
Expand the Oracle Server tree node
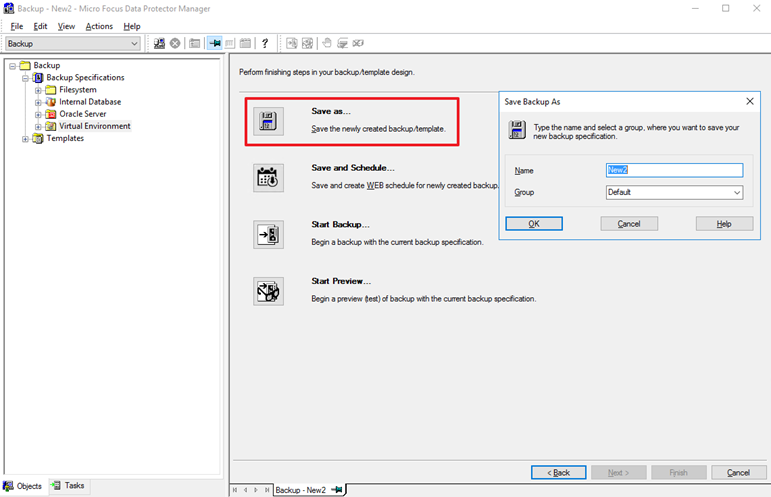38,115
